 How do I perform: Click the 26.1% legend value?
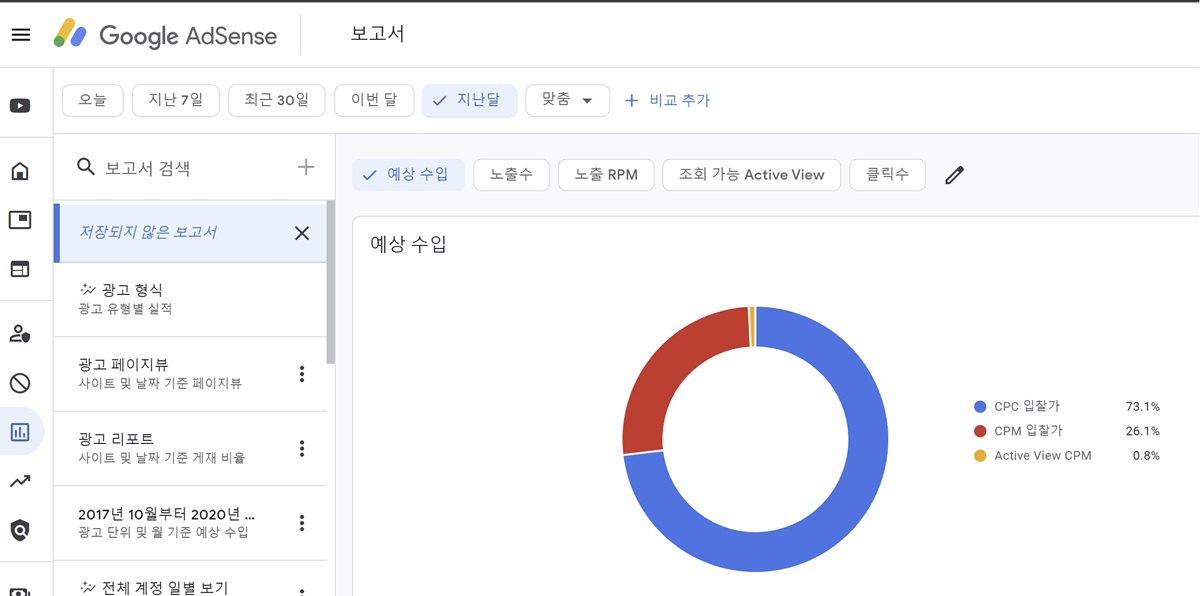(1142, 431)
